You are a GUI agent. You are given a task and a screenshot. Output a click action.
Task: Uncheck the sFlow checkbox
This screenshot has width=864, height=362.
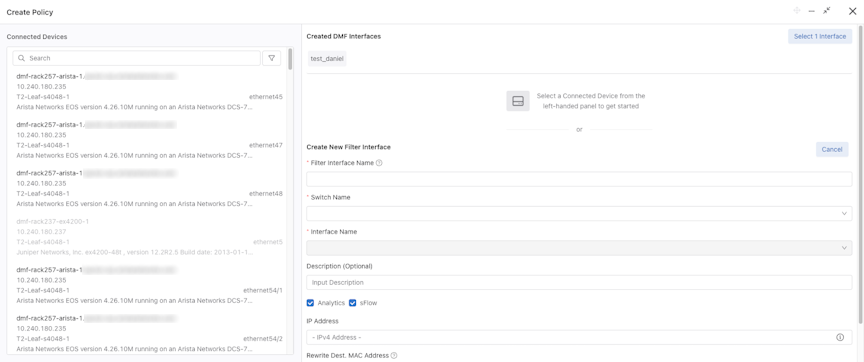tap(353, 302)
